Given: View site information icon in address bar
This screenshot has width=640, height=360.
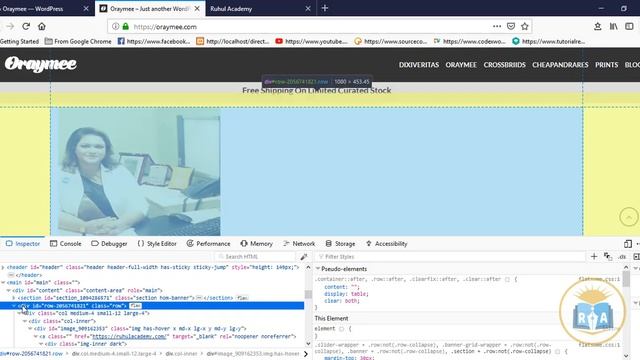Looking at the screenshot, I should pyautogui.click(x=116, y=27).
